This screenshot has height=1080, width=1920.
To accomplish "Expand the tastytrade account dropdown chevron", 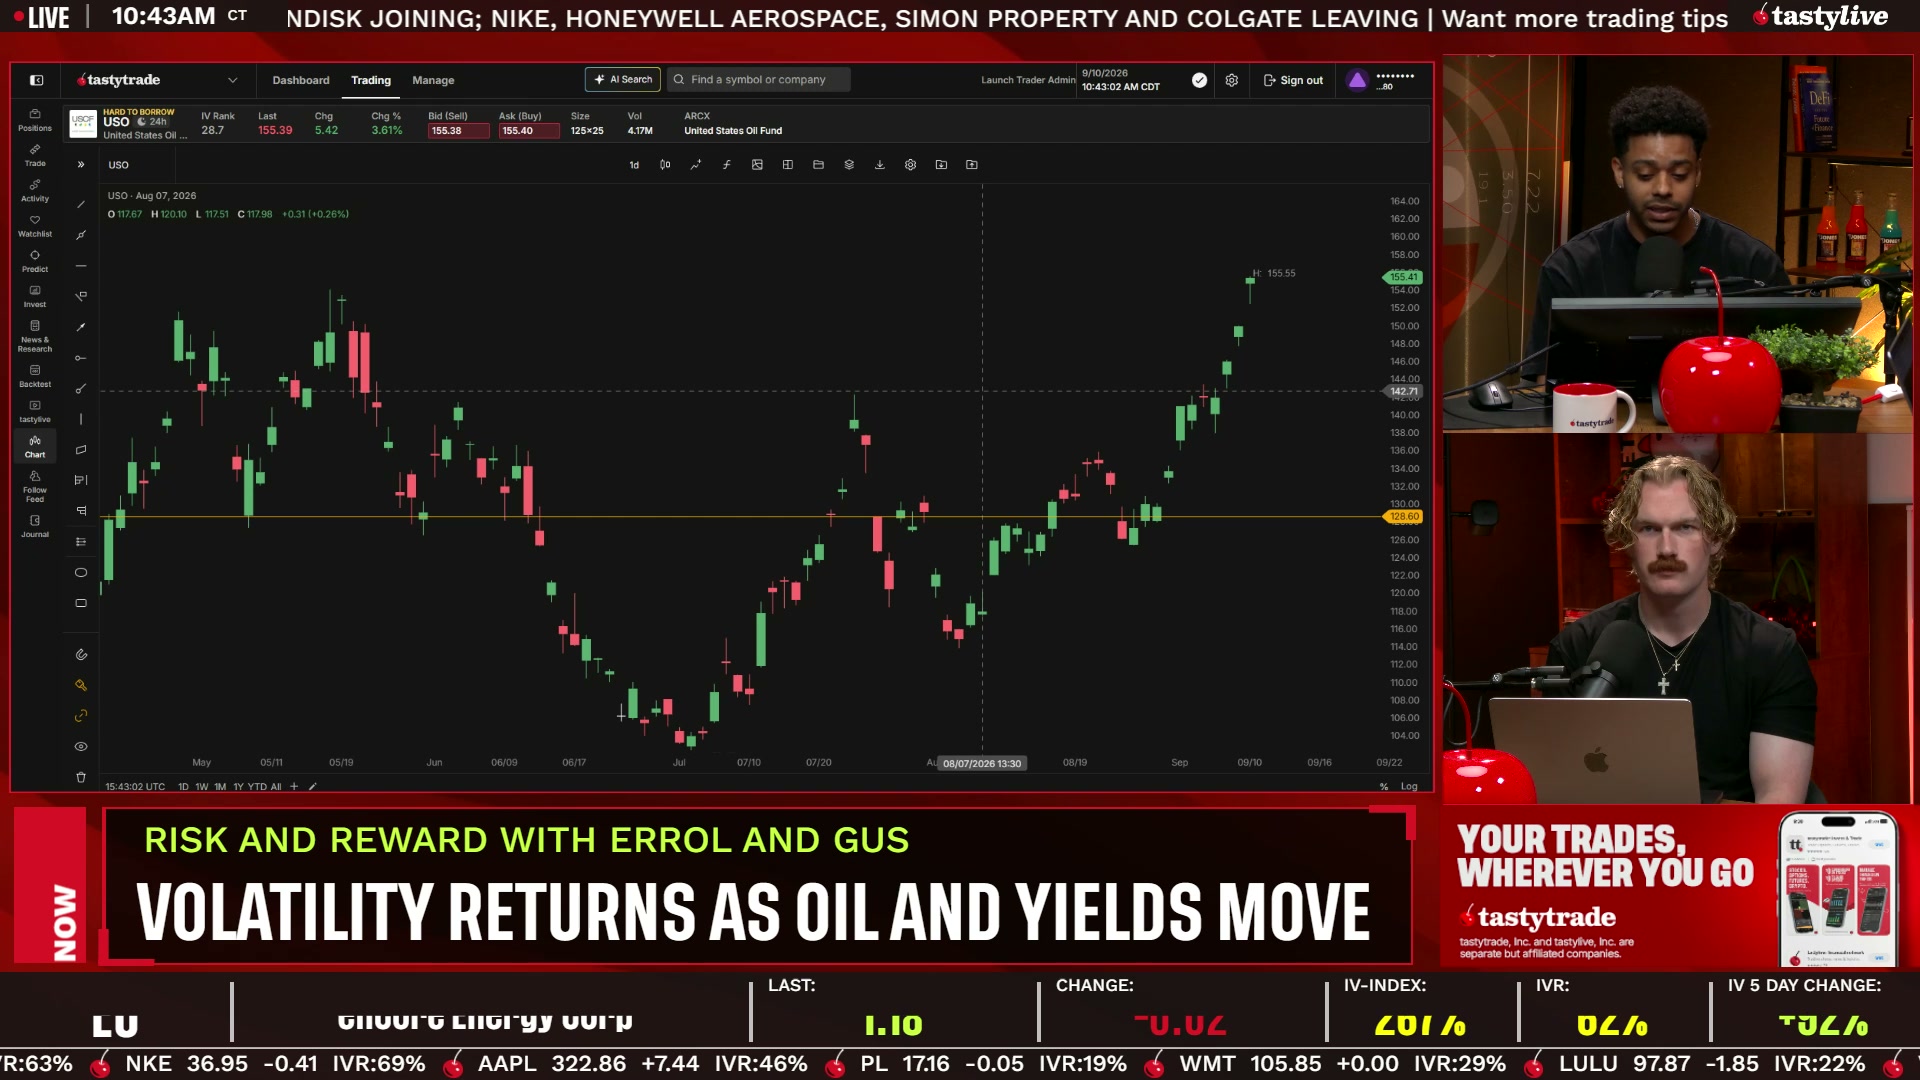I will [232, 80].
